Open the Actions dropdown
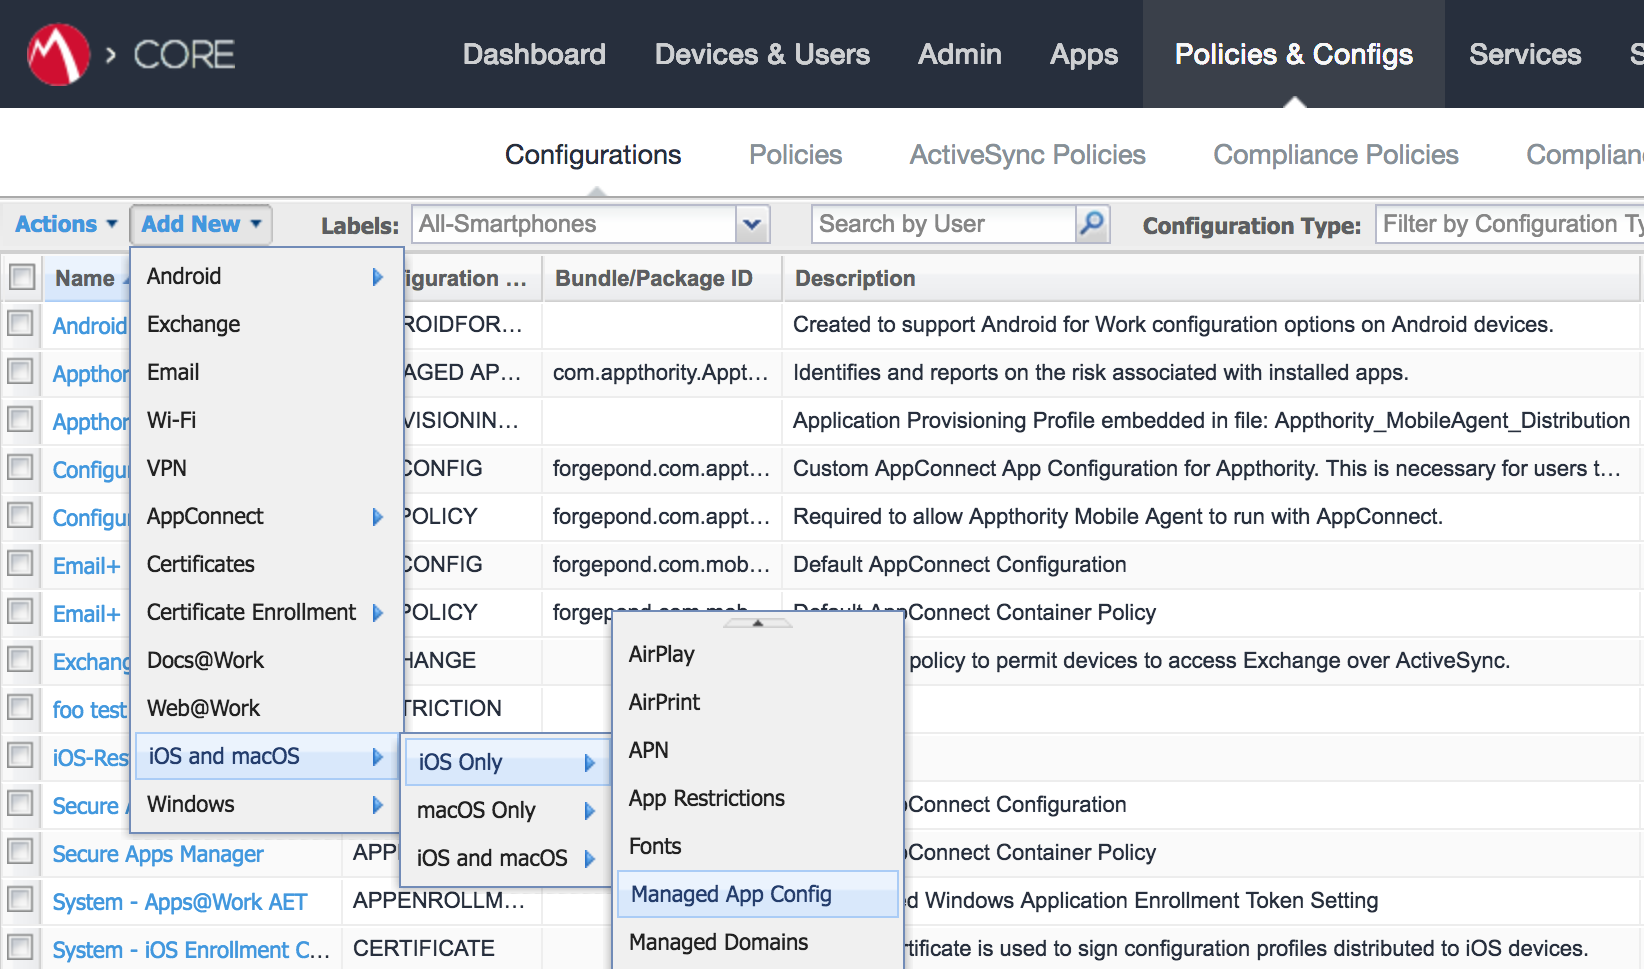Image resolution: width=1644 pixels, height=969 pixels. point(63,223)
